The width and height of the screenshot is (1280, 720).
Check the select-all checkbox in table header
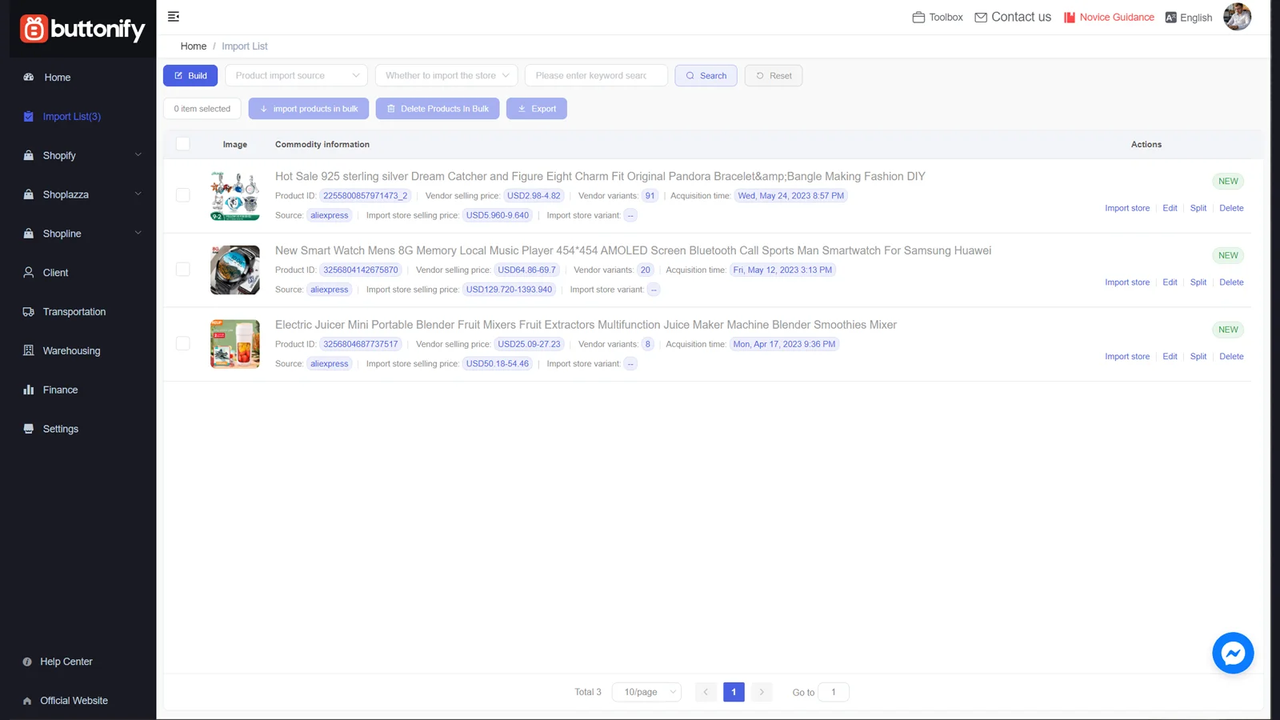tap(183, 144)
